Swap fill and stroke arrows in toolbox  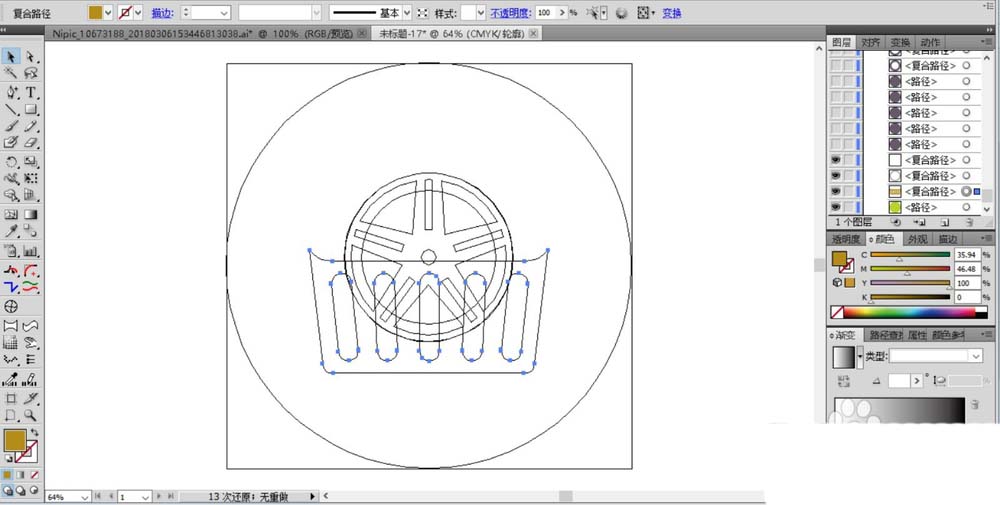coord(34,433)
